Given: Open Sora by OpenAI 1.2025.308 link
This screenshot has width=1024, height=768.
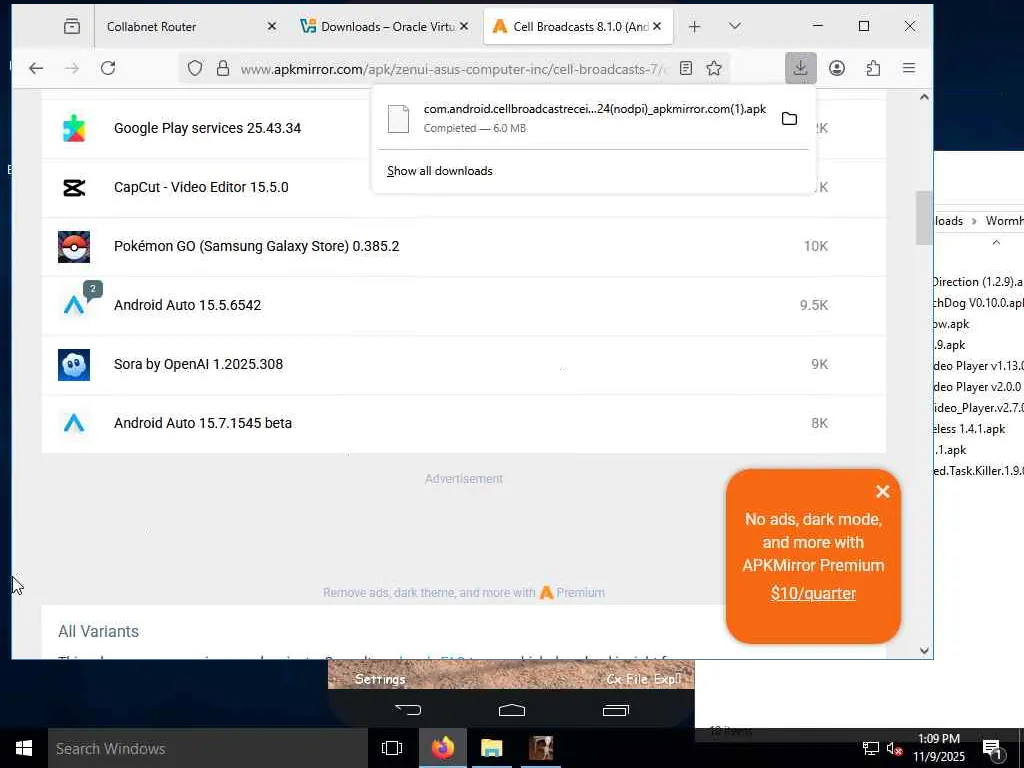Looking at the screenshot, I should [199, 364].
